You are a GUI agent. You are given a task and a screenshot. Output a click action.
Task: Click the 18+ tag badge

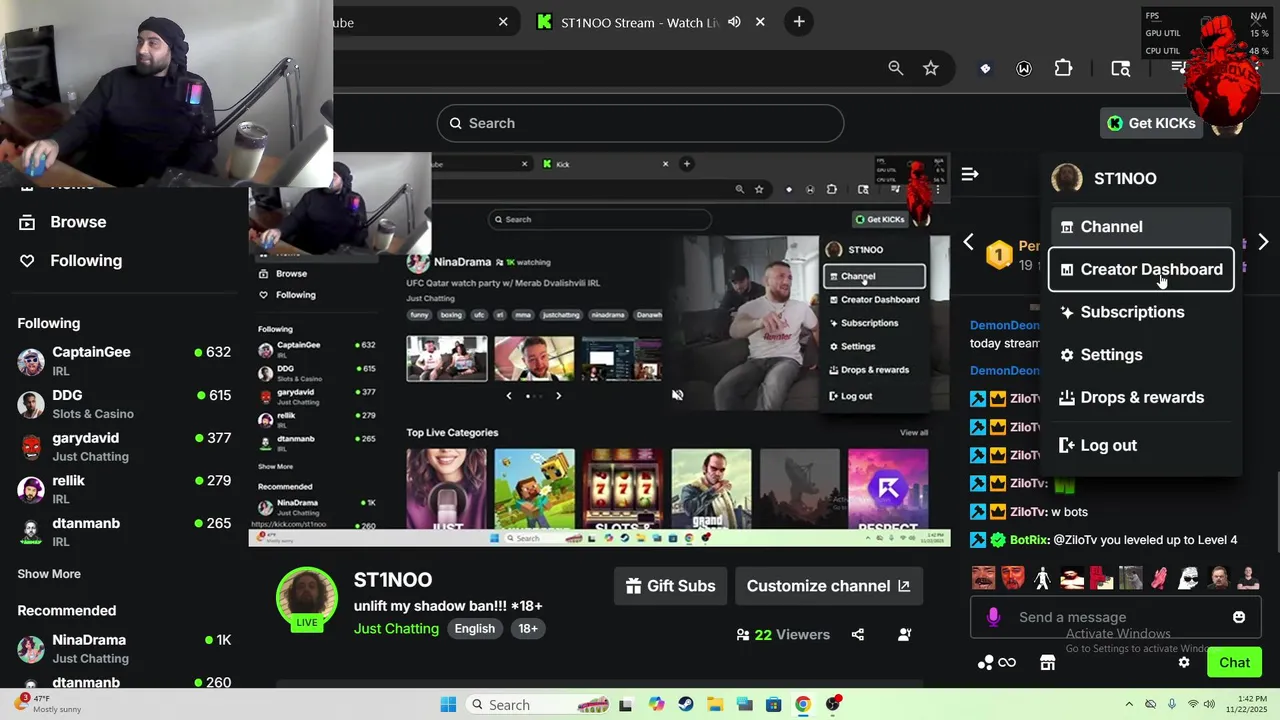click(x=528, y=629)
